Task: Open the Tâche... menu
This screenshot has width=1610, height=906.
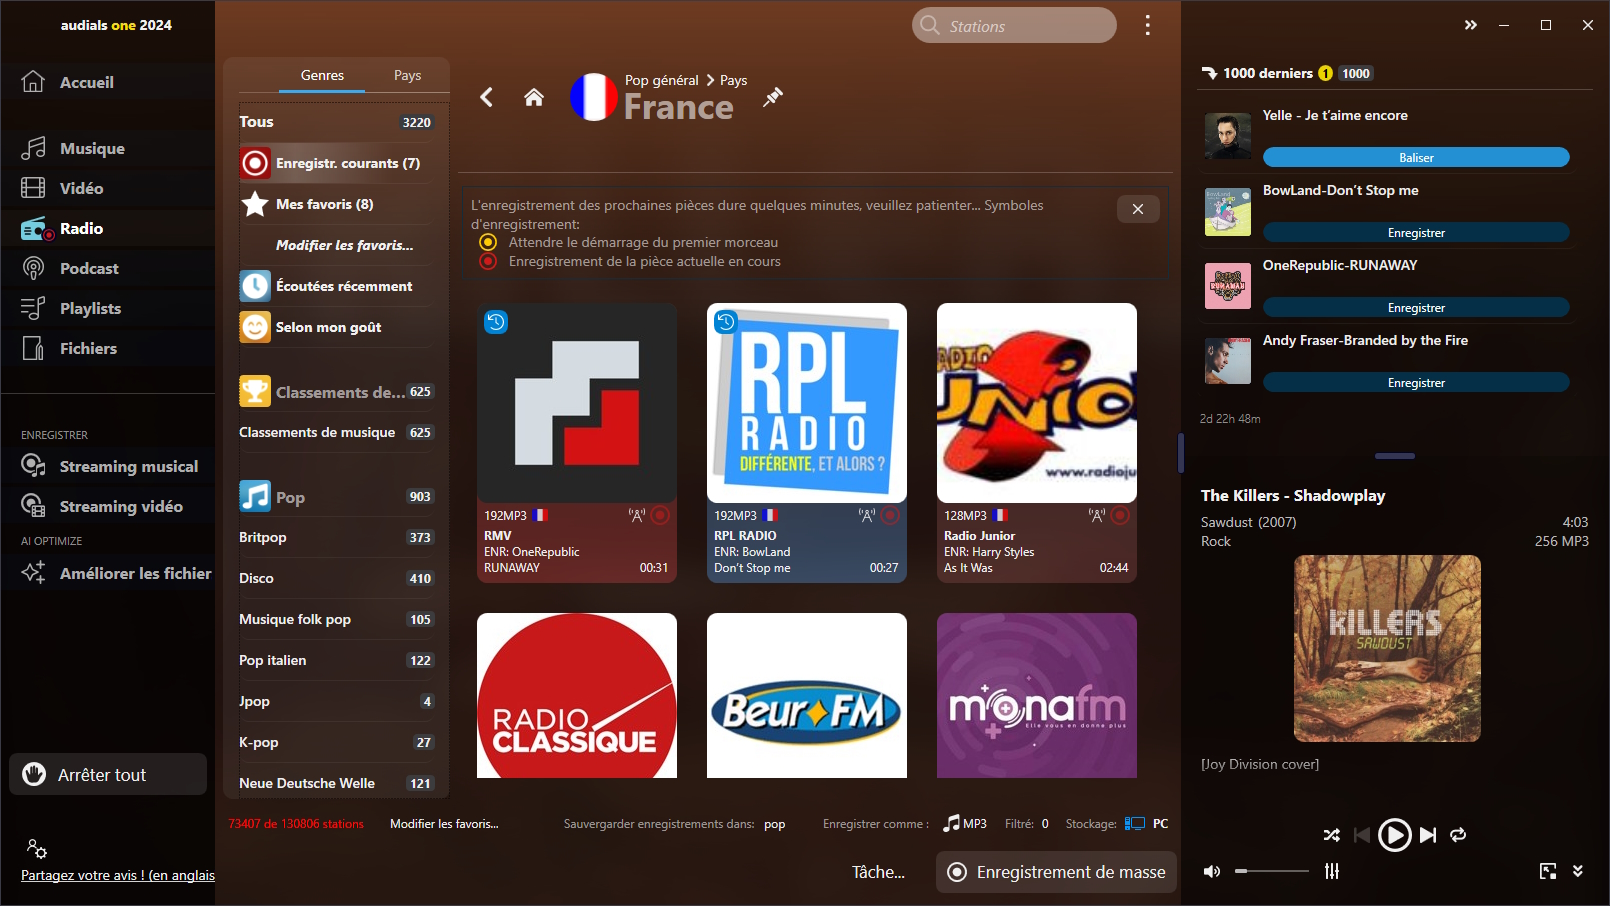Action: (878, 872)
